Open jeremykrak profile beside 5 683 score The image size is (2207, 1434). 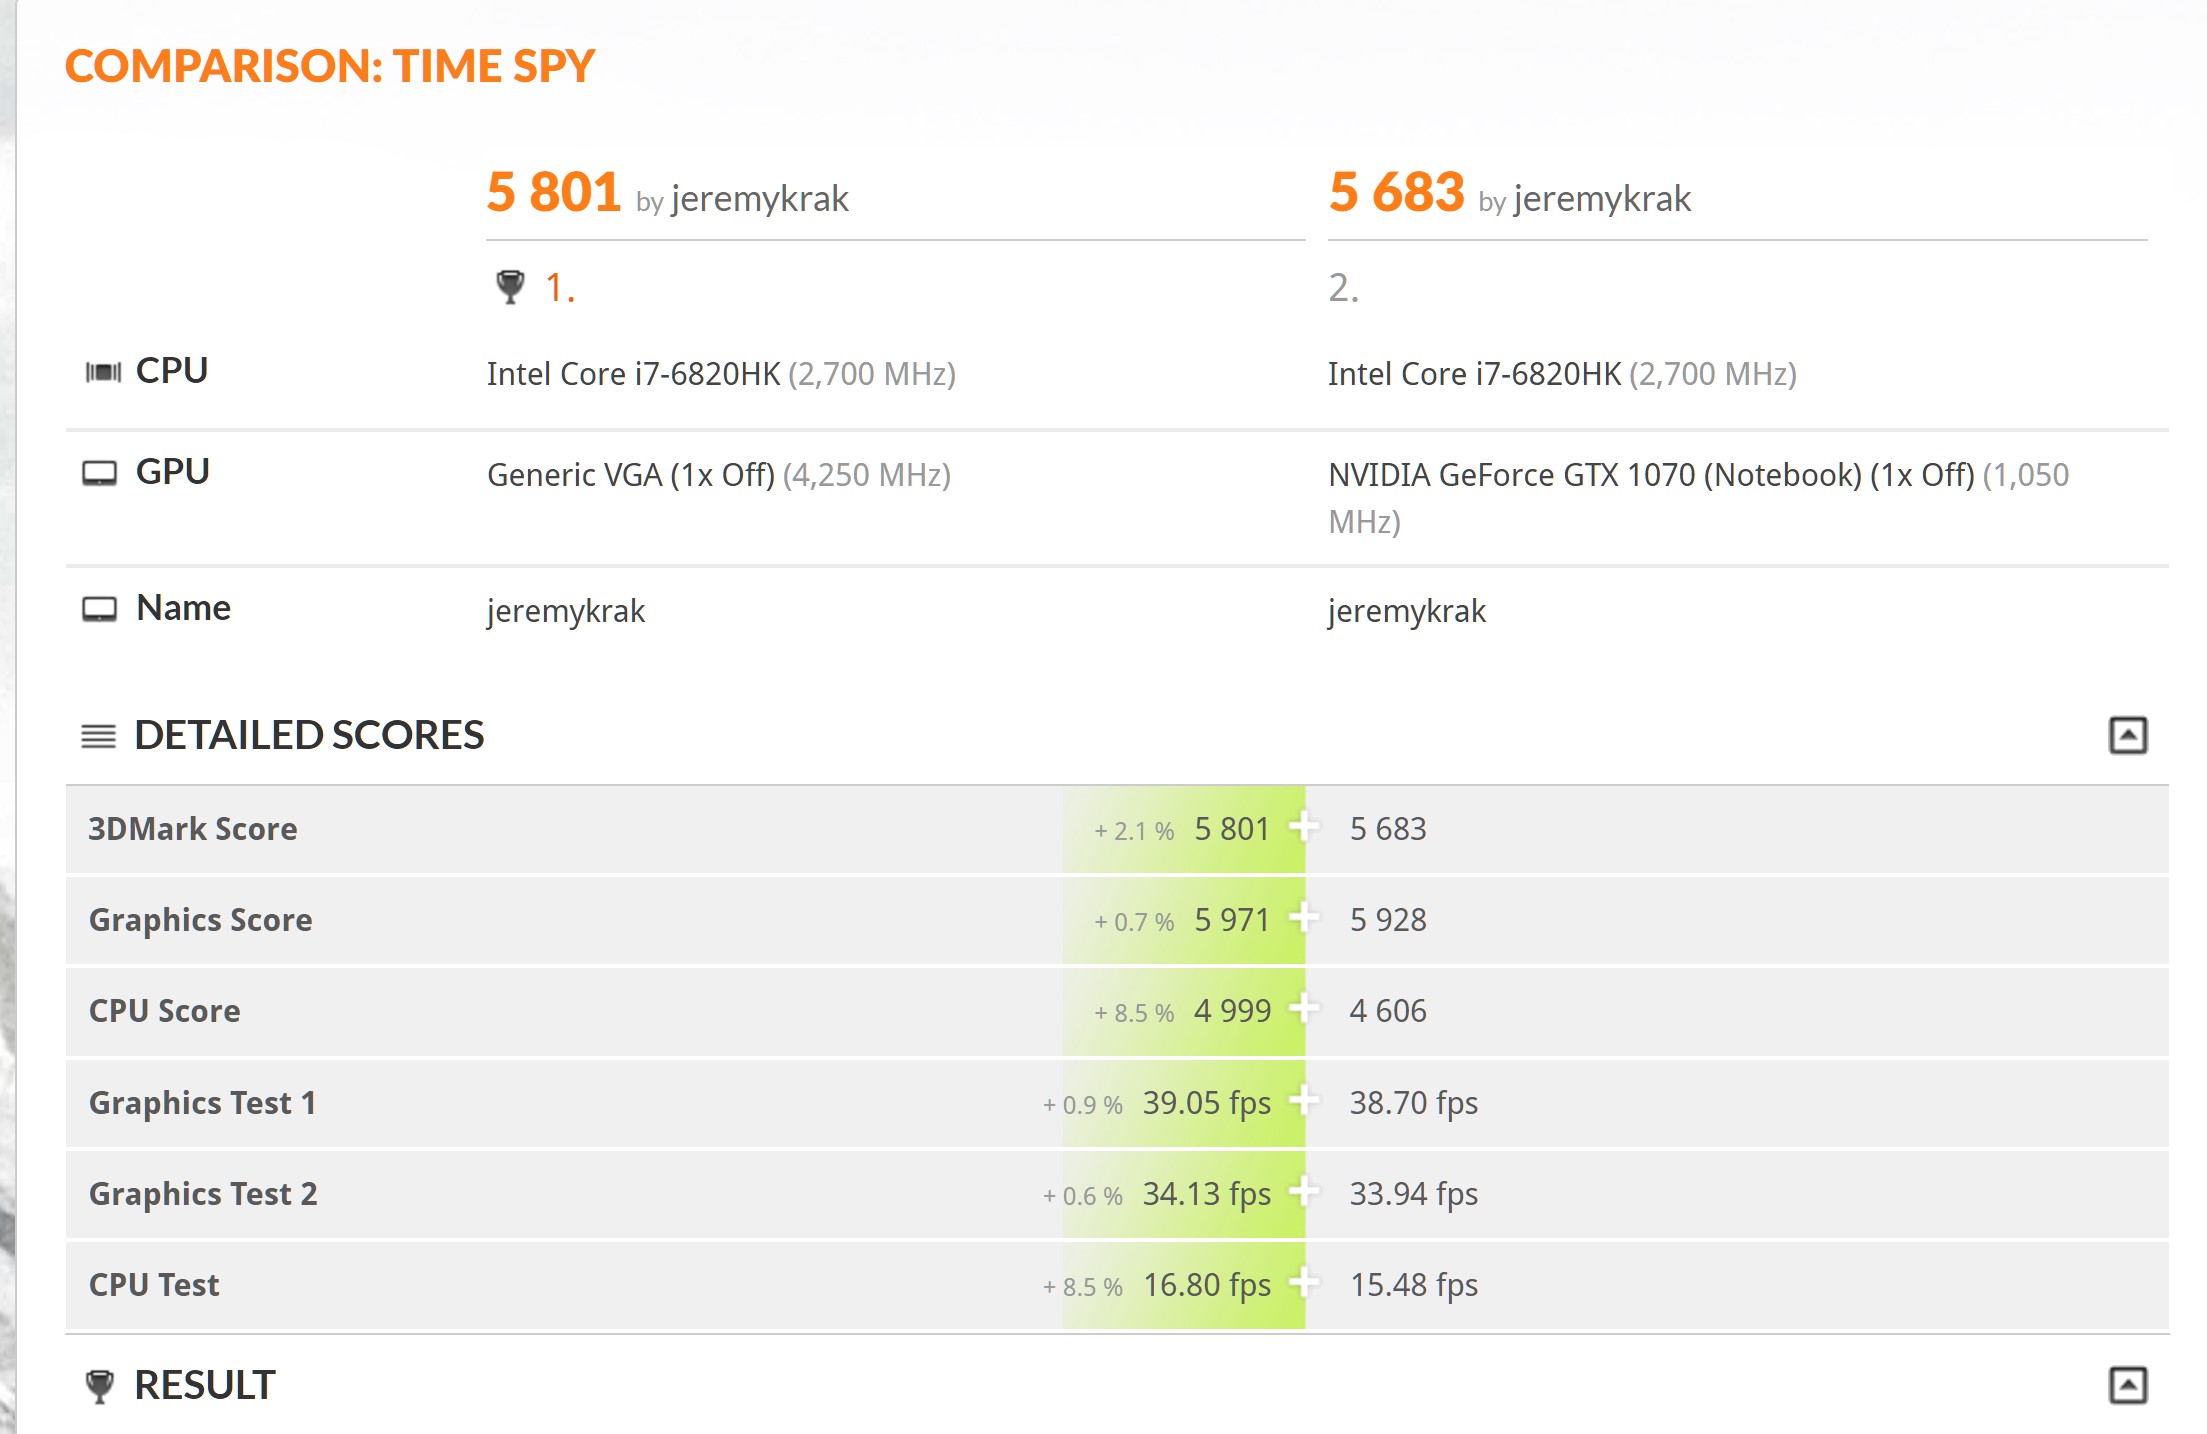point(1602,199)
